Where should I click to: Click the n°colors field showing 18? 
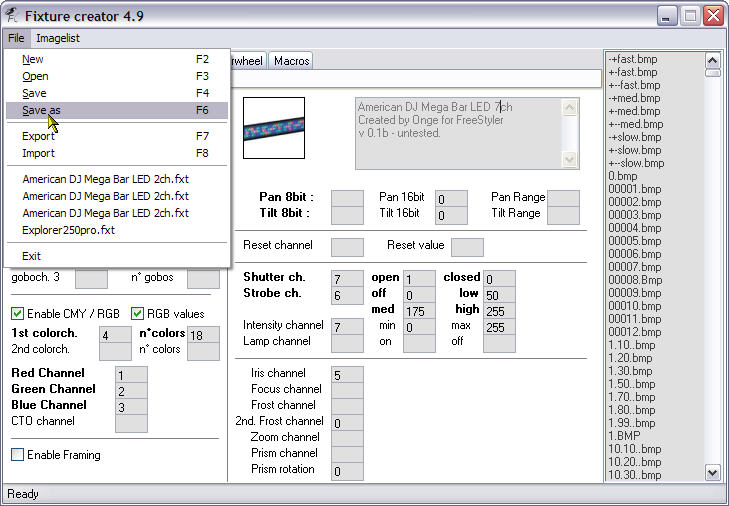click(x=203, y=335)
